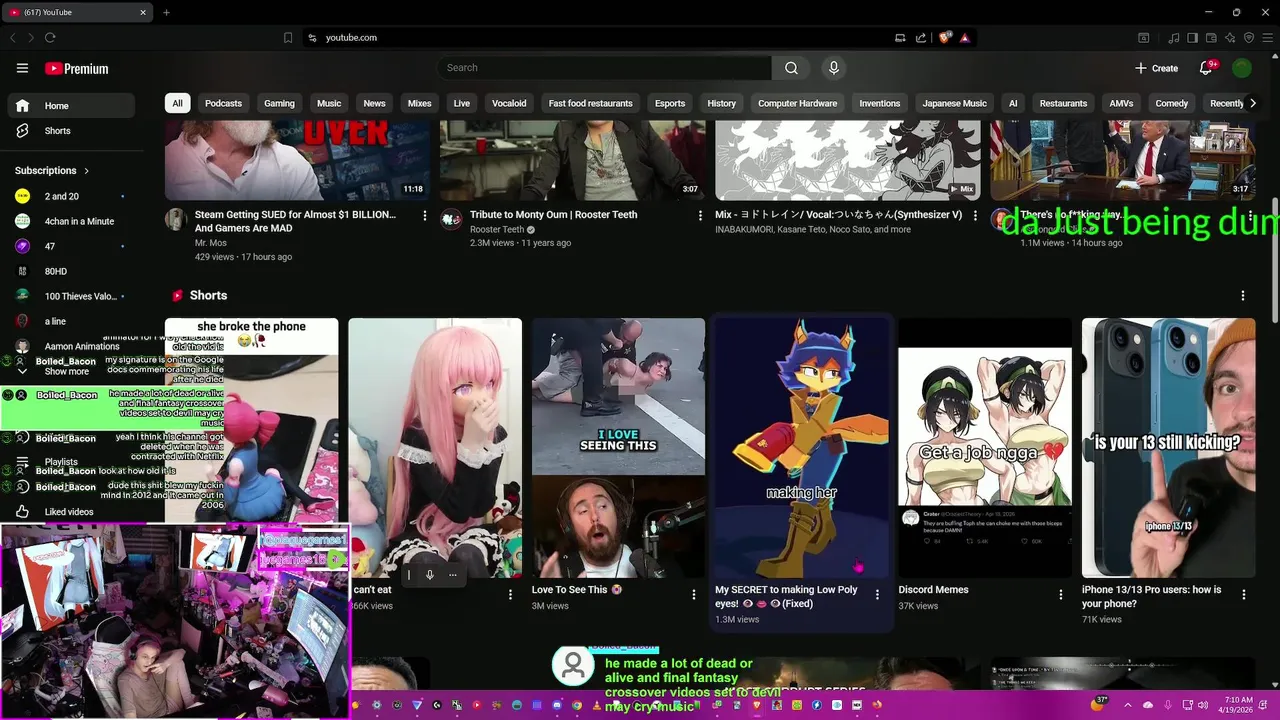
Task: Open the taskbar clock showing 7:10 AM
Action: (1238, 705)
